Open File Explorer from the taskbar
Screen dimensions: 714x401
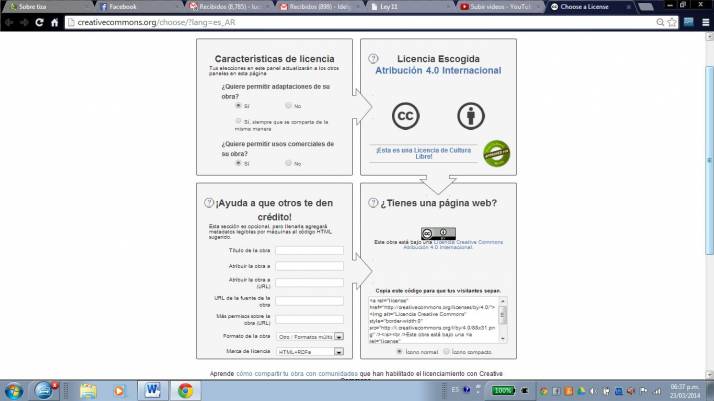coord(88,391)
